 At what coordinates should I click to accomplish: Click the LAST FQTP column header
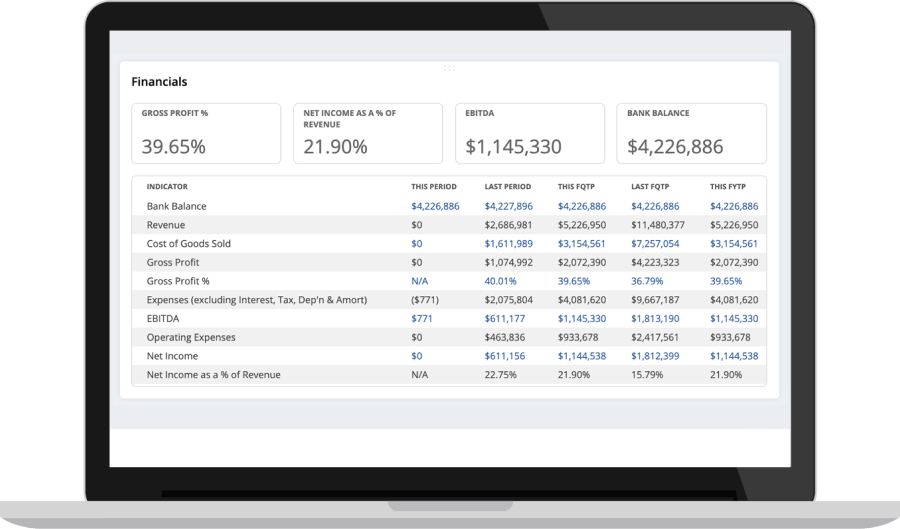650,186
